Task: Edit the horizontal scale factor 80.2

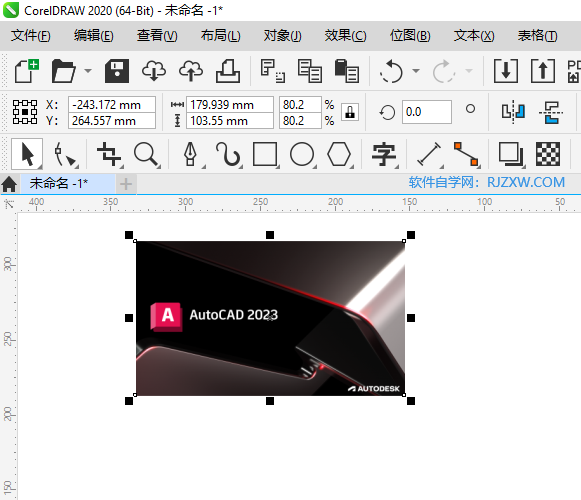Action: click(x=300, y=105)
